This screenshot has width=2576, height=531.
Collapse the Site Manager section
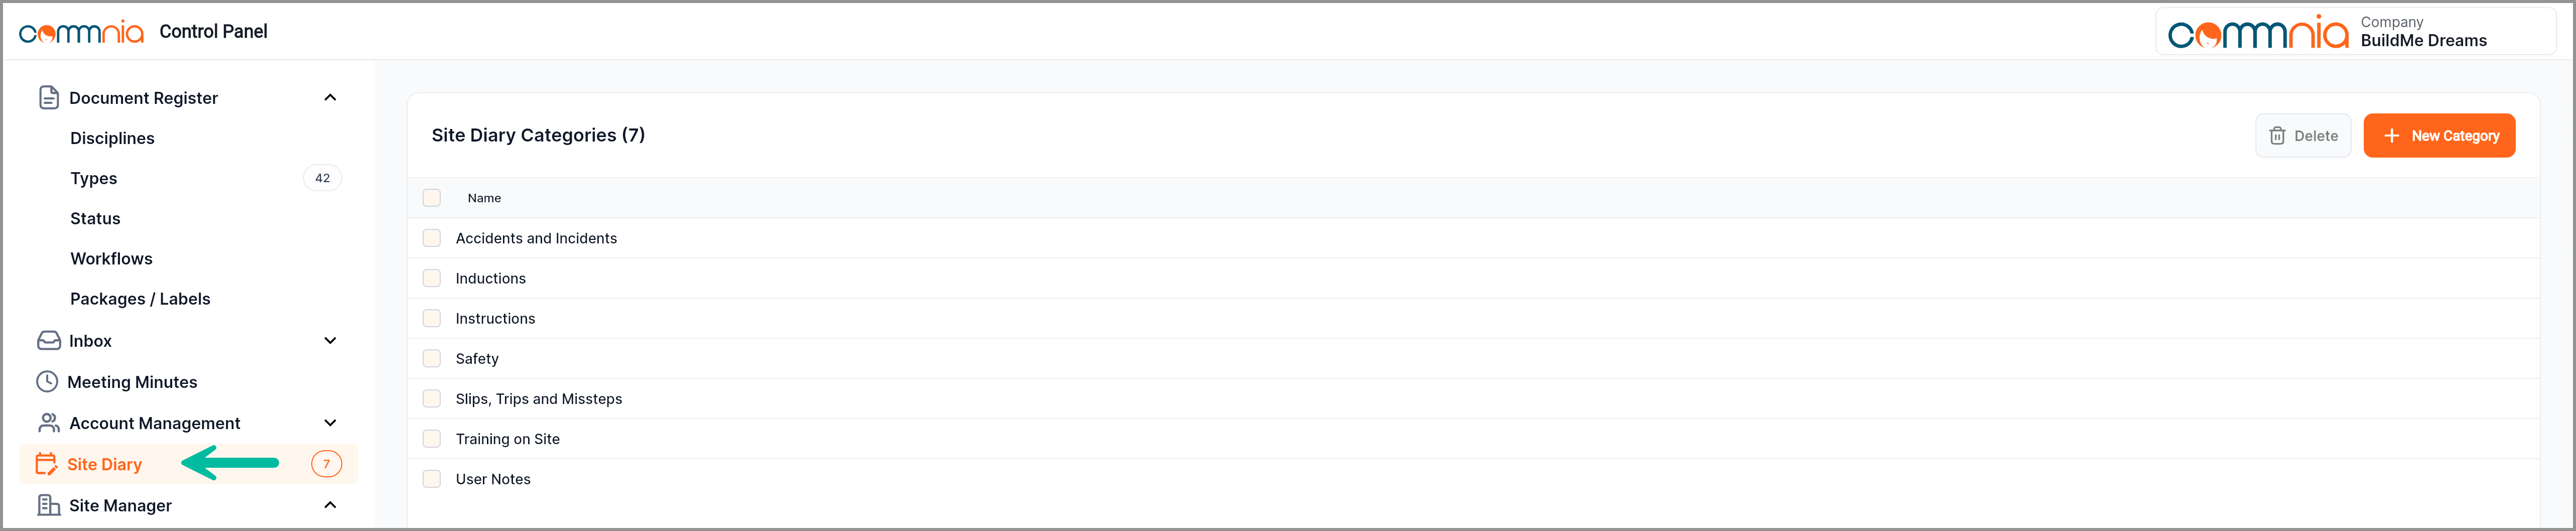click(x=330, y=505)
